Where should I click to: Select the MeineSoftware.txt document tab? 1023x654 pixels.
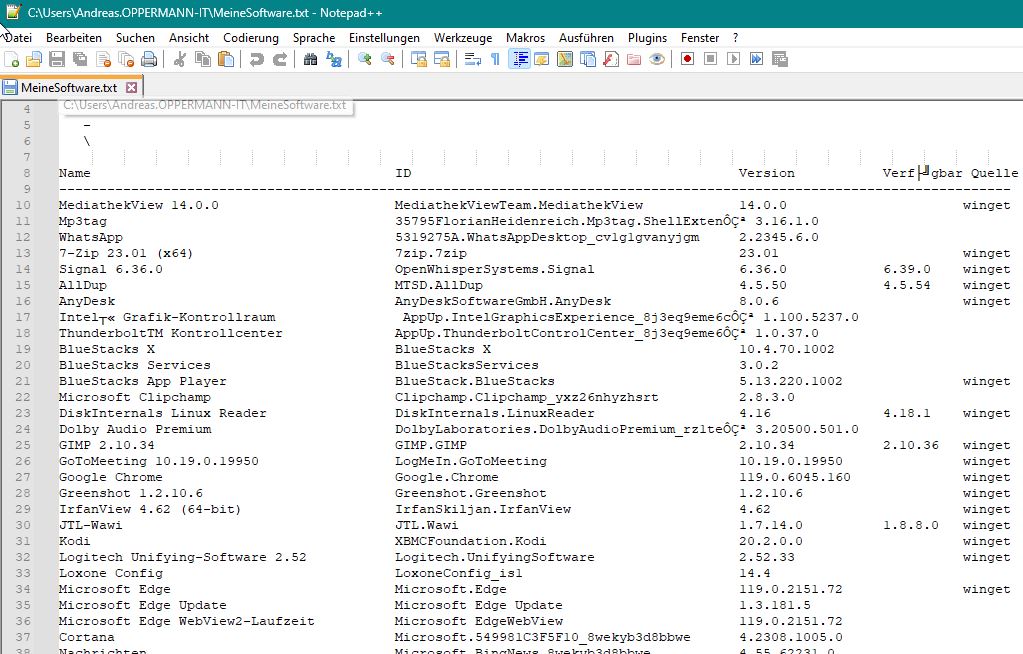click(72, 87)
